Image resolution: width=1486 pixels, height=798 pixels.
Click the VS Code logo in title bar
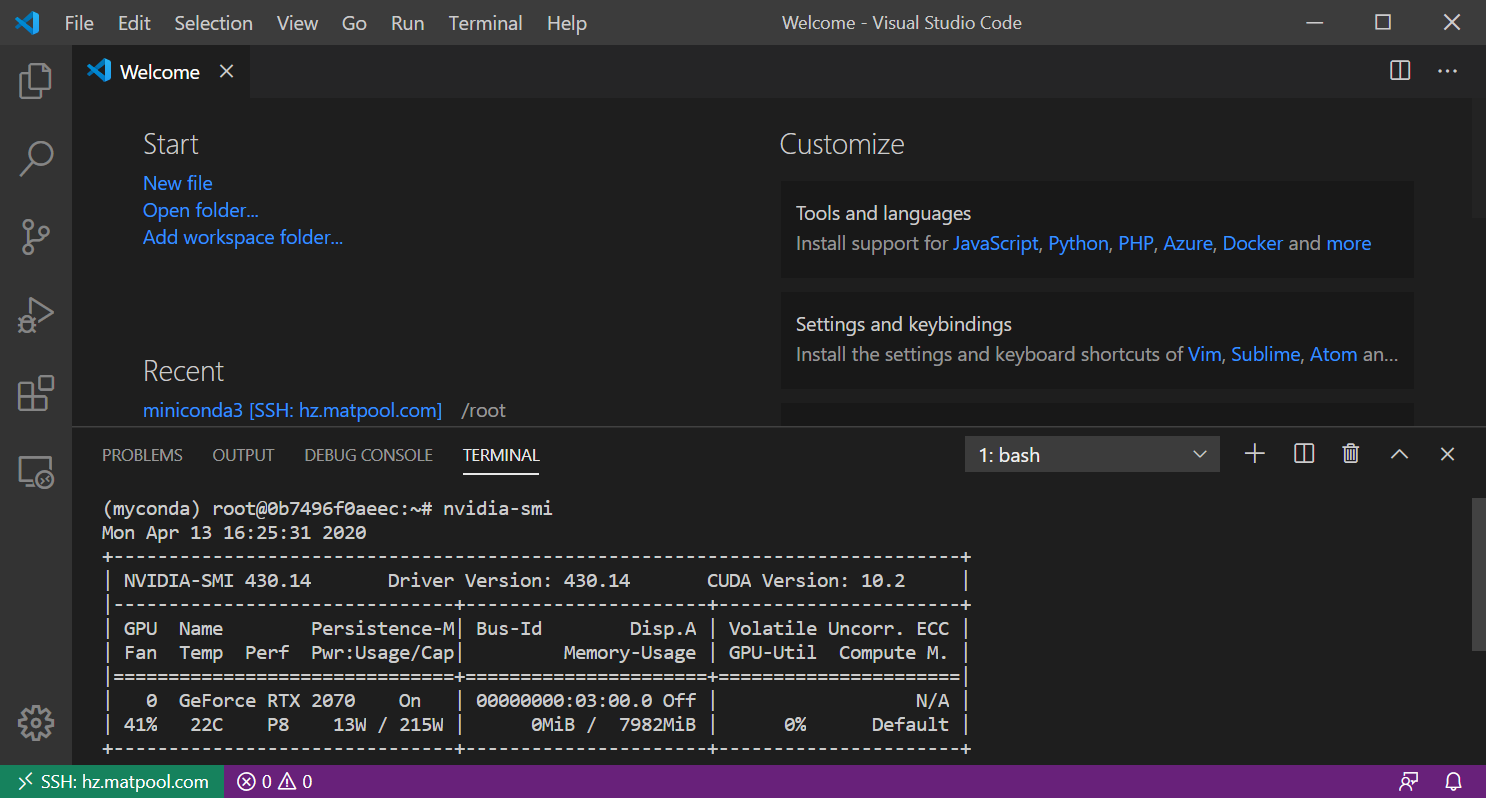(27, 22)
